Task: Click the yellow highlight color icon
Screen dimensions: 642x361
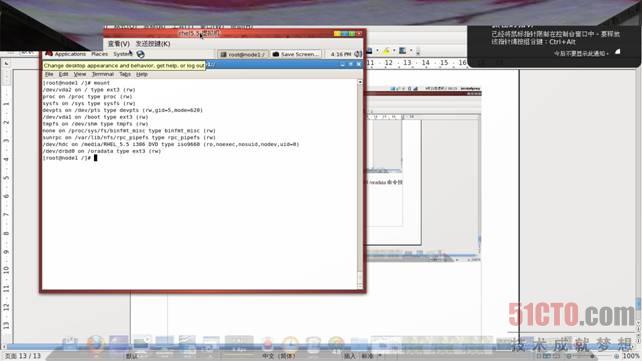Action: coord(386,51)
